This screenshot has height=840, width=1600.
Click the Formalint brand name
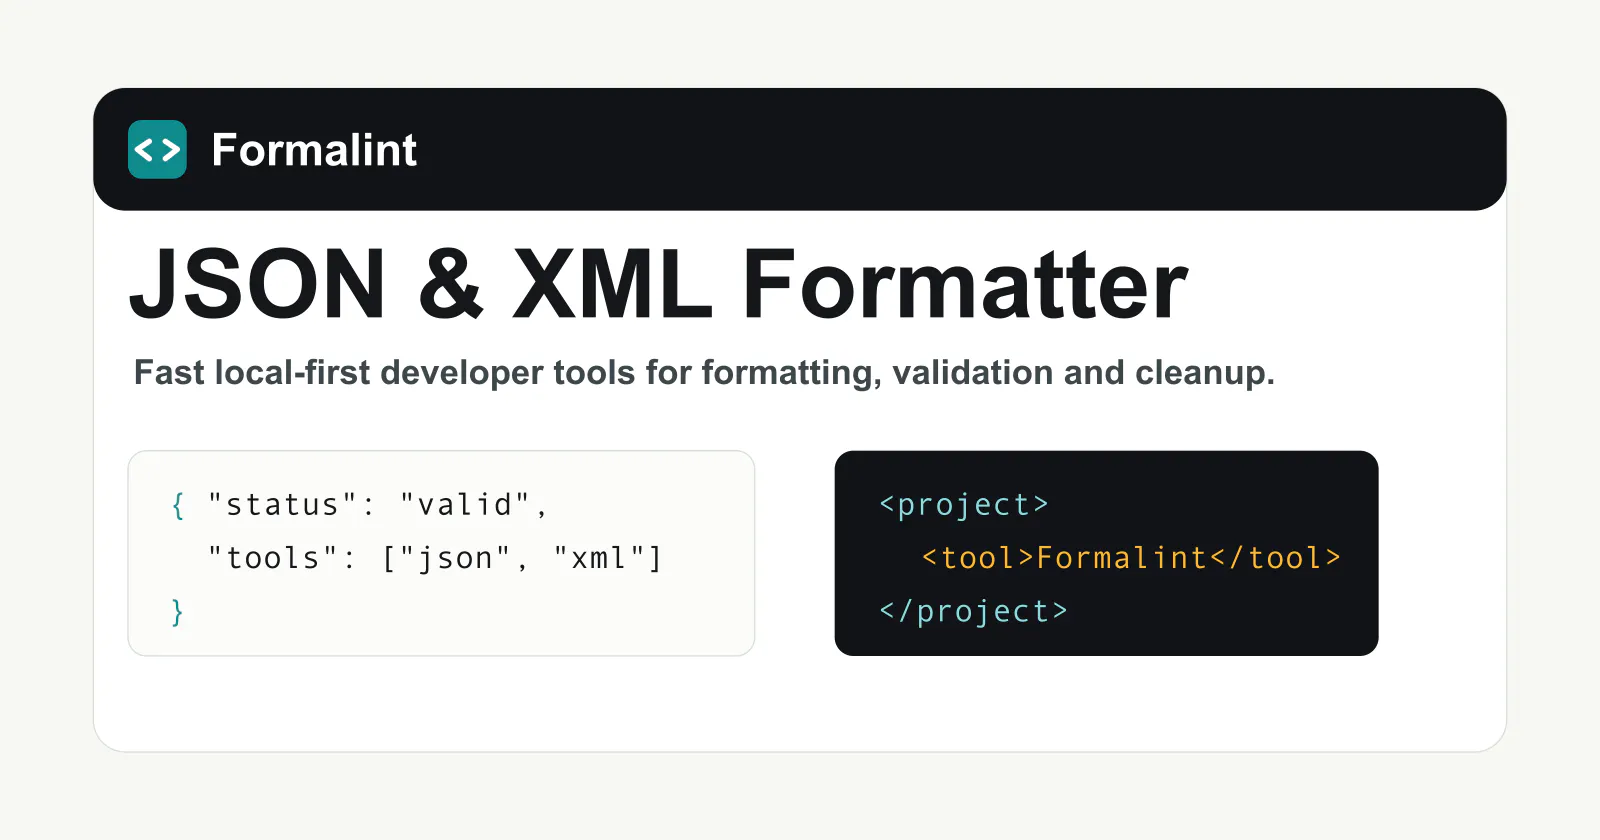tap(314, 150)
